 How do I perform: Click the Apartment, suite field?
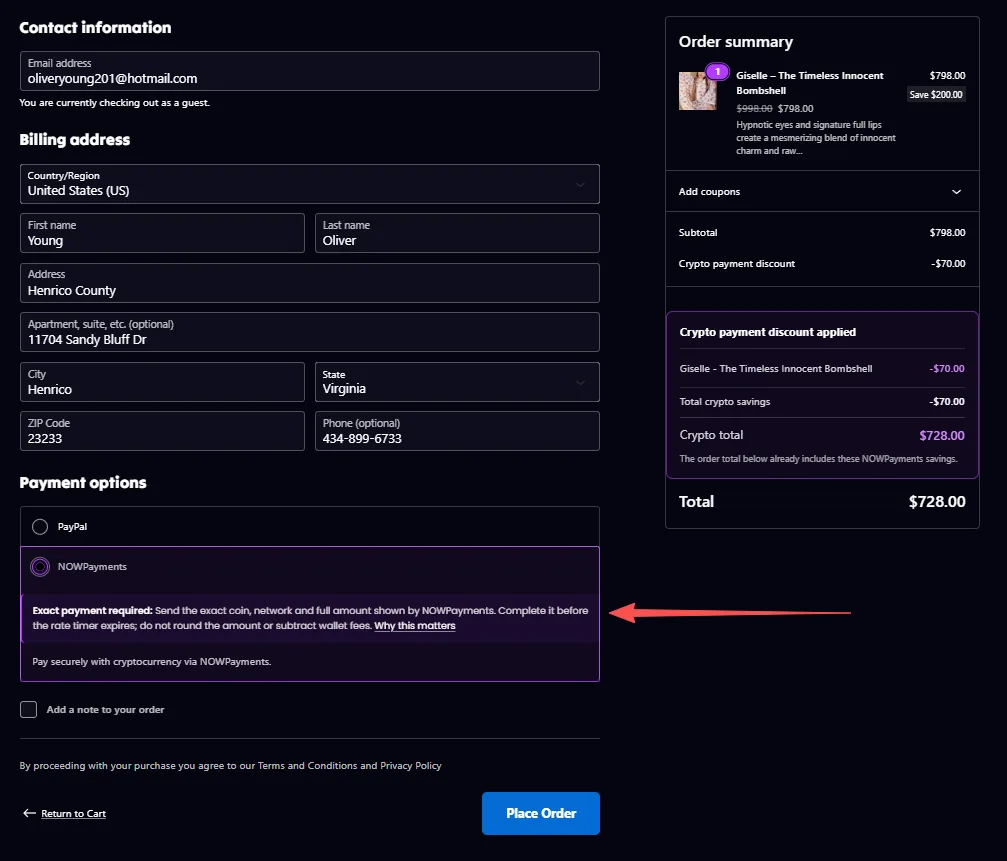[310, 332]
